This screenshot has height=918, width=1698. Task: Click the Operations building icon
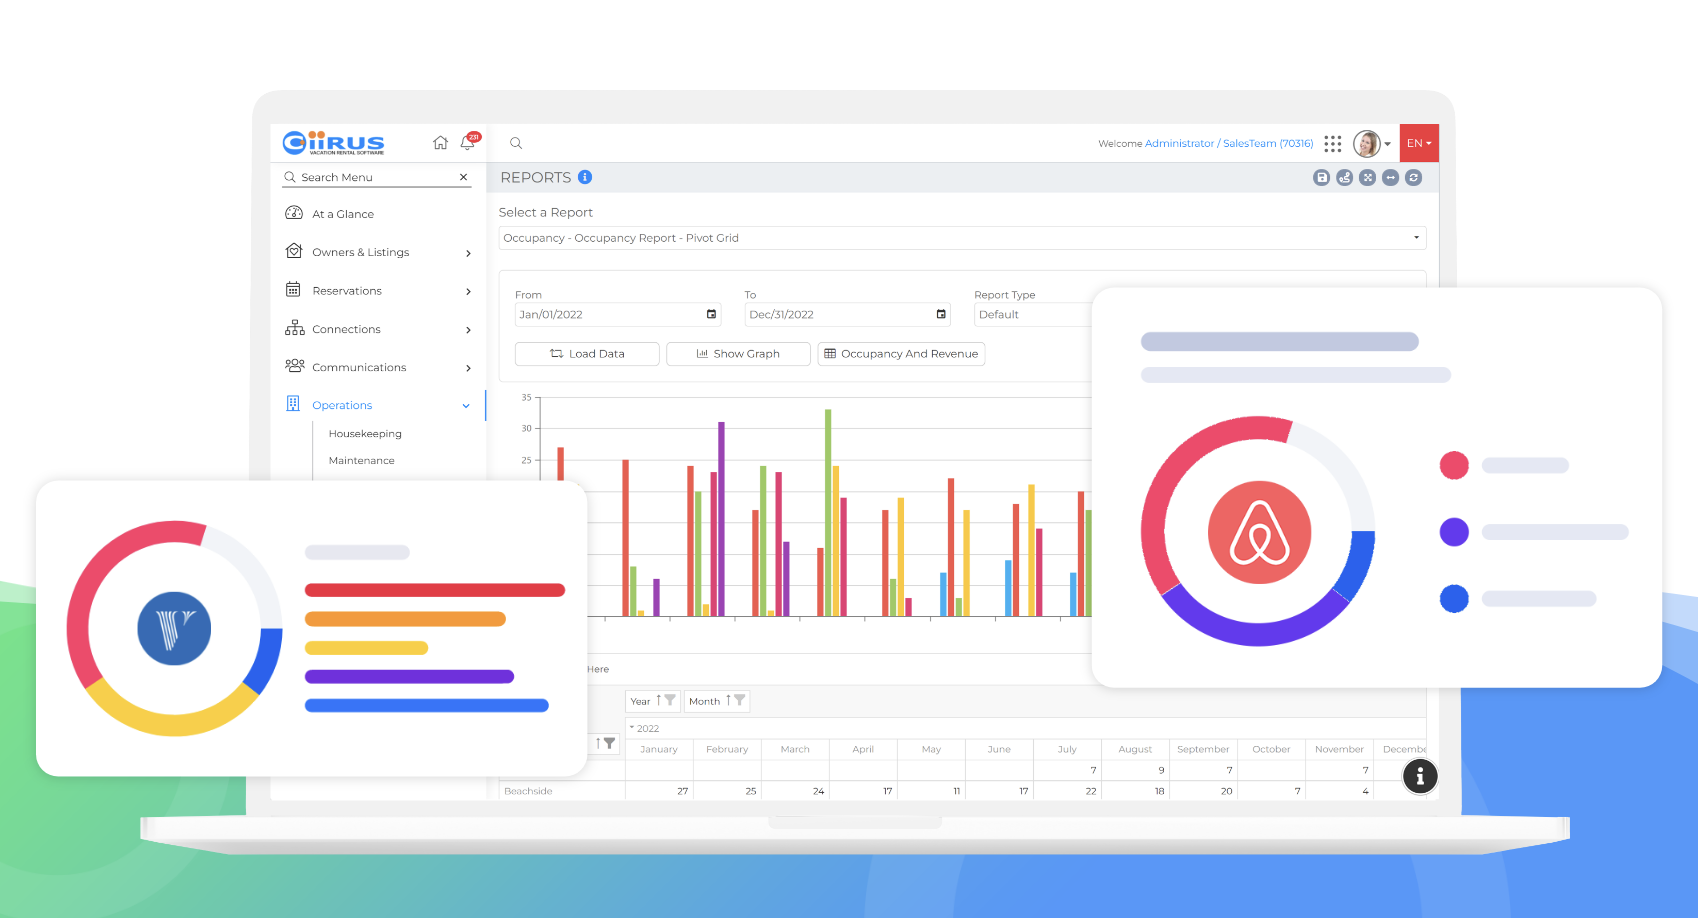tap(293, 404)
